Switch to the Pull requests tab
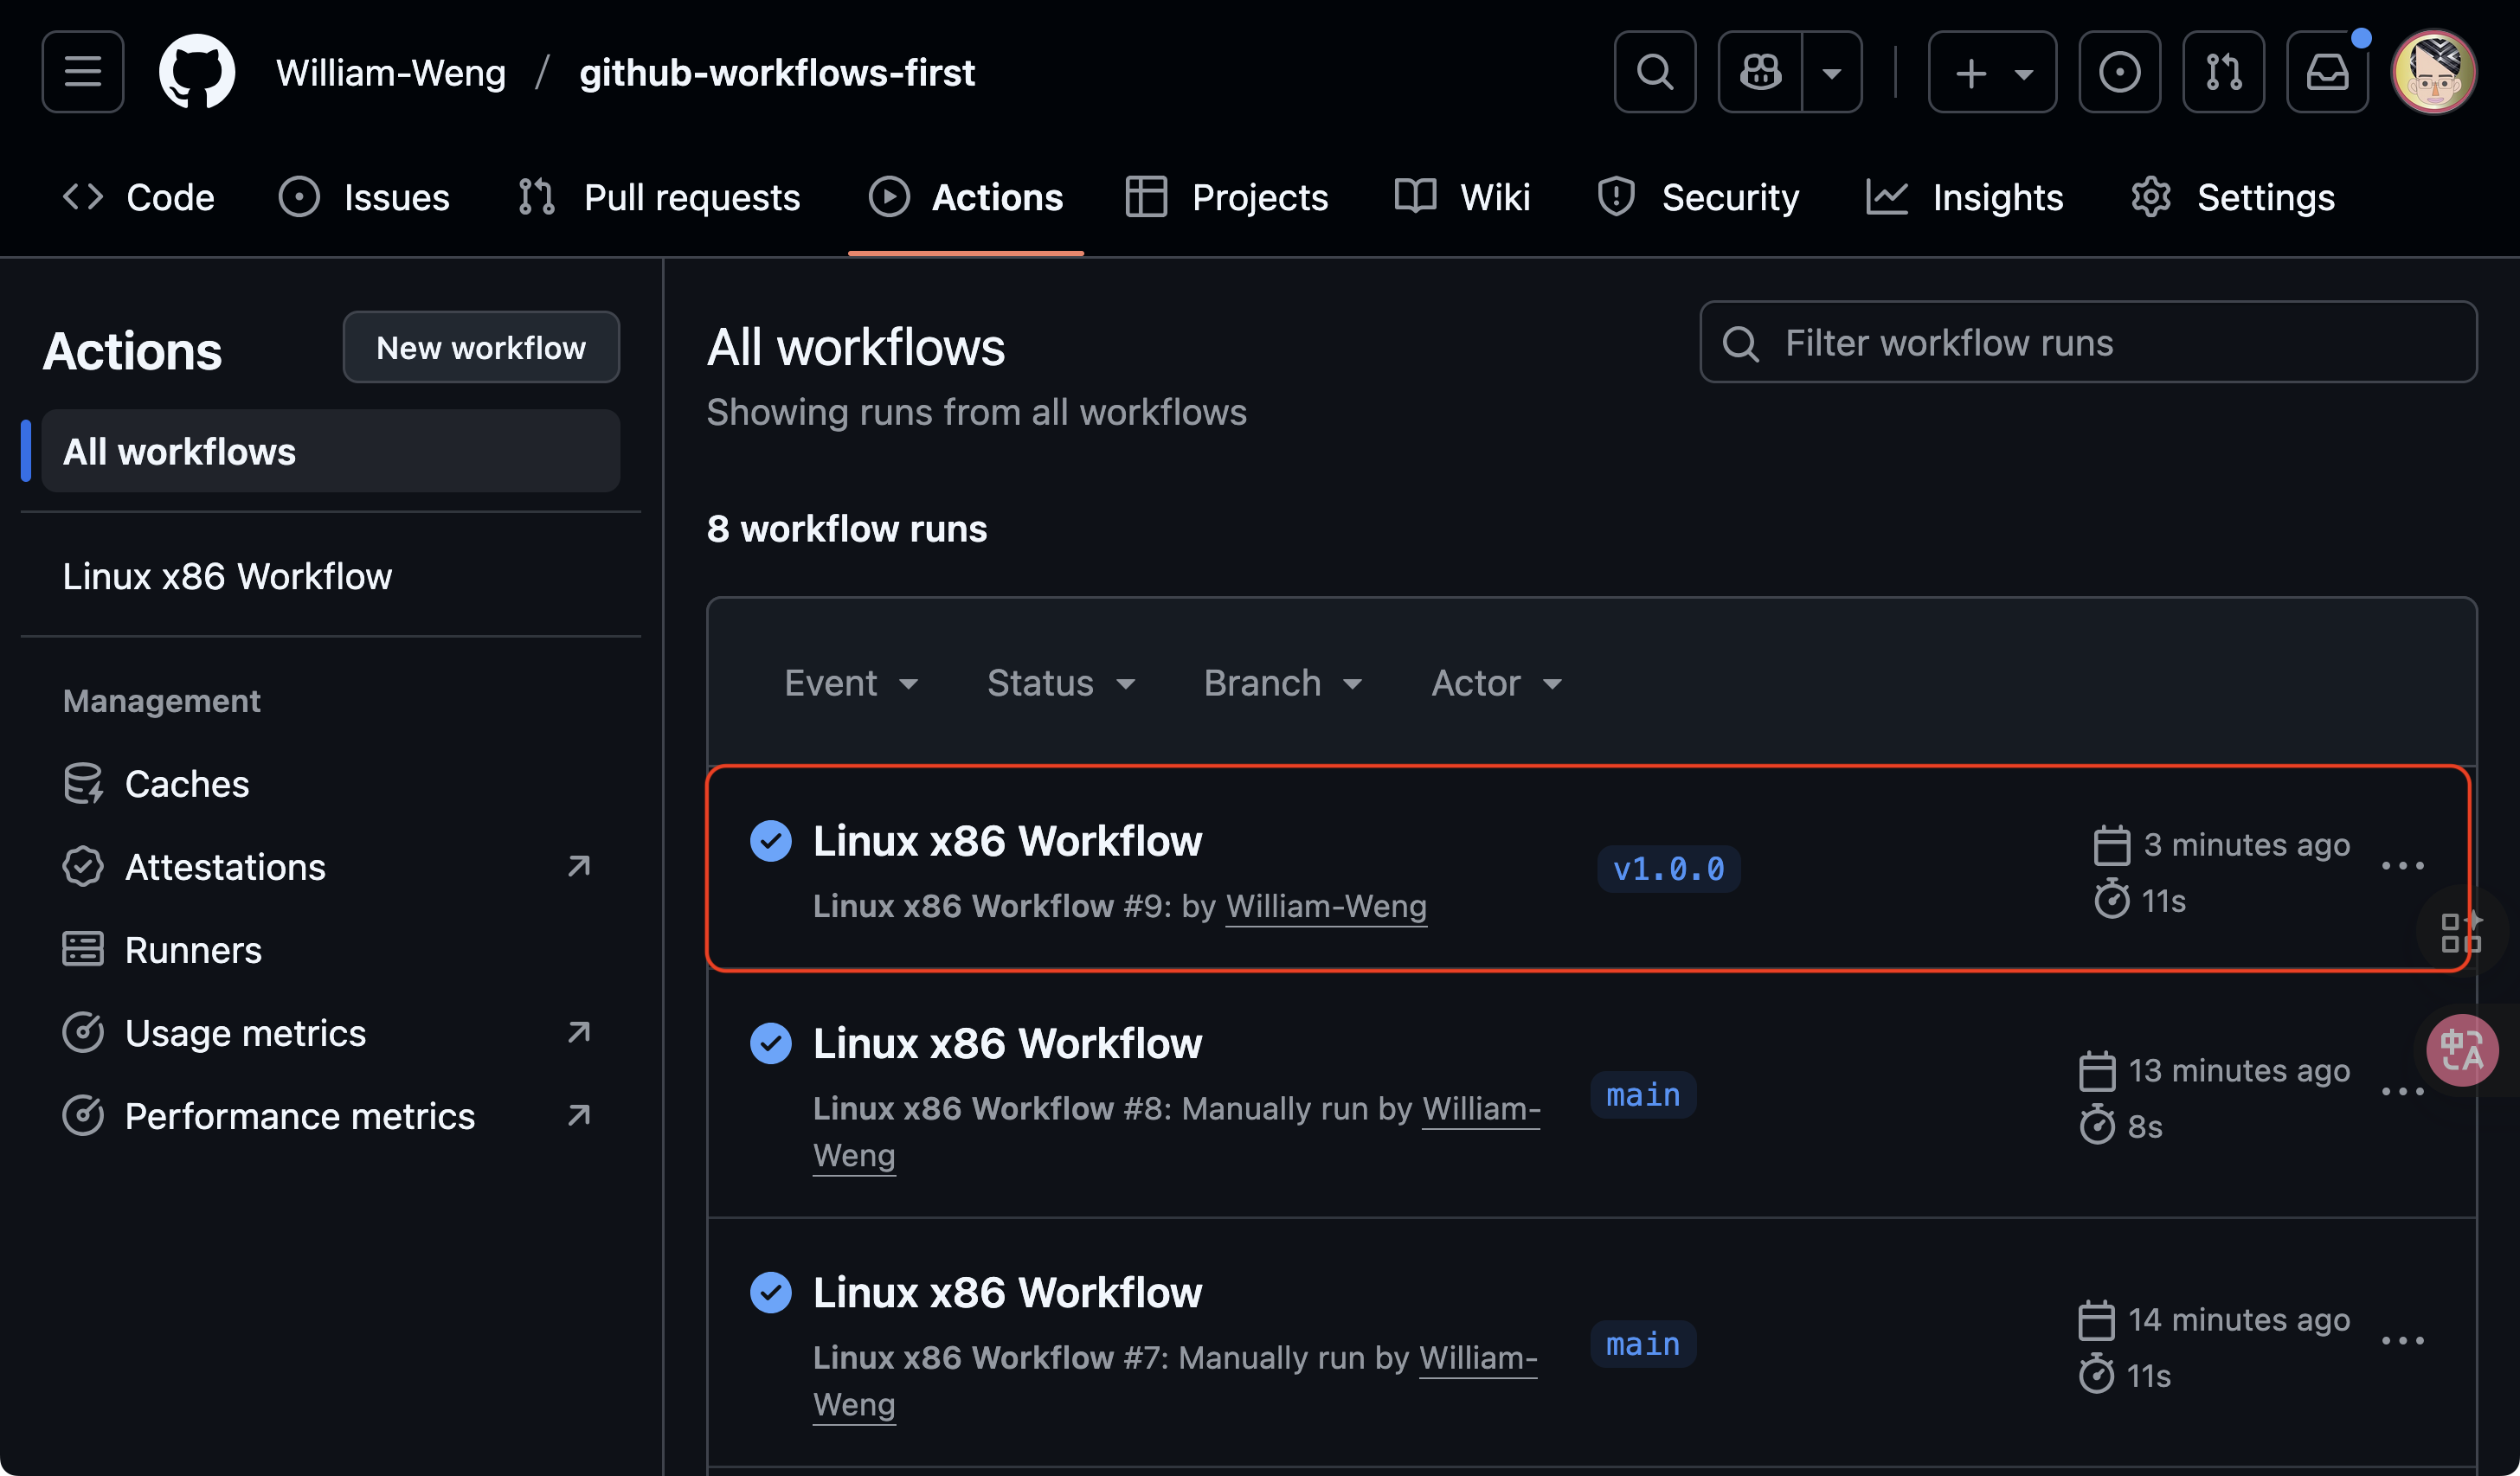This screenshot has height=1476, width=2520. (x=660, y=198)
